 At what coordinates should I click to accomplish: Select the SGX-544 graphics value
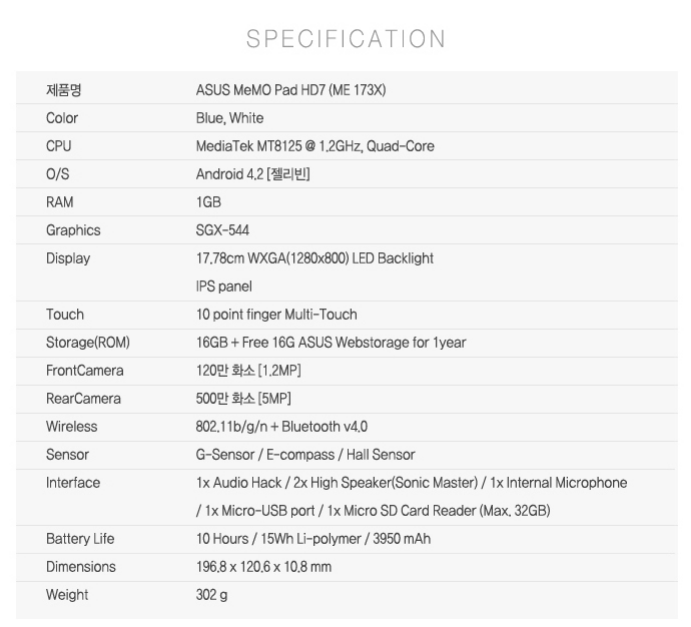click(223, 230)
